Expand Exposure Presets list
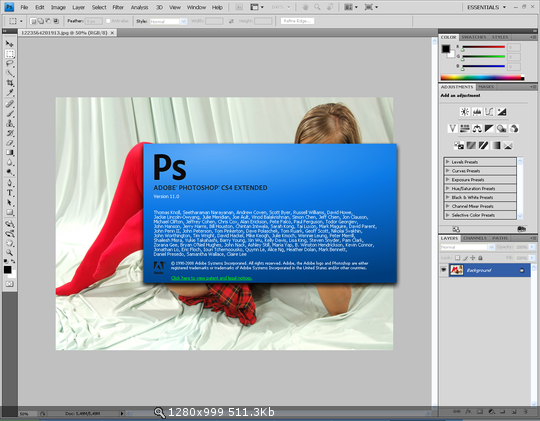 pos(448,179)
